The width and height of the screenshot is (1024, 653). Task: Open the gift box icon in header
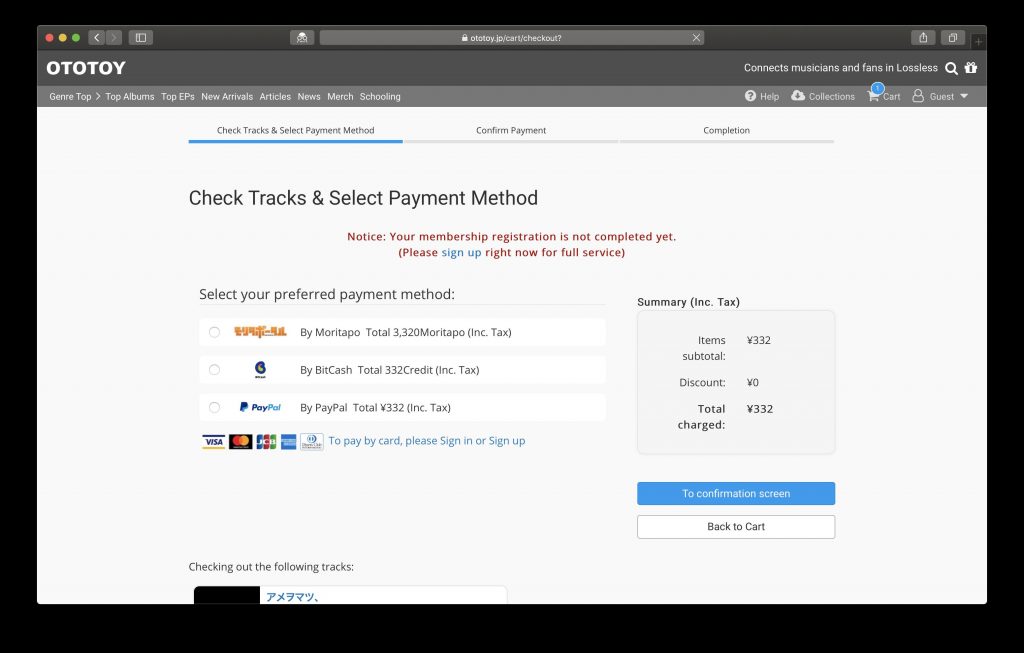[x=971, y=67]
